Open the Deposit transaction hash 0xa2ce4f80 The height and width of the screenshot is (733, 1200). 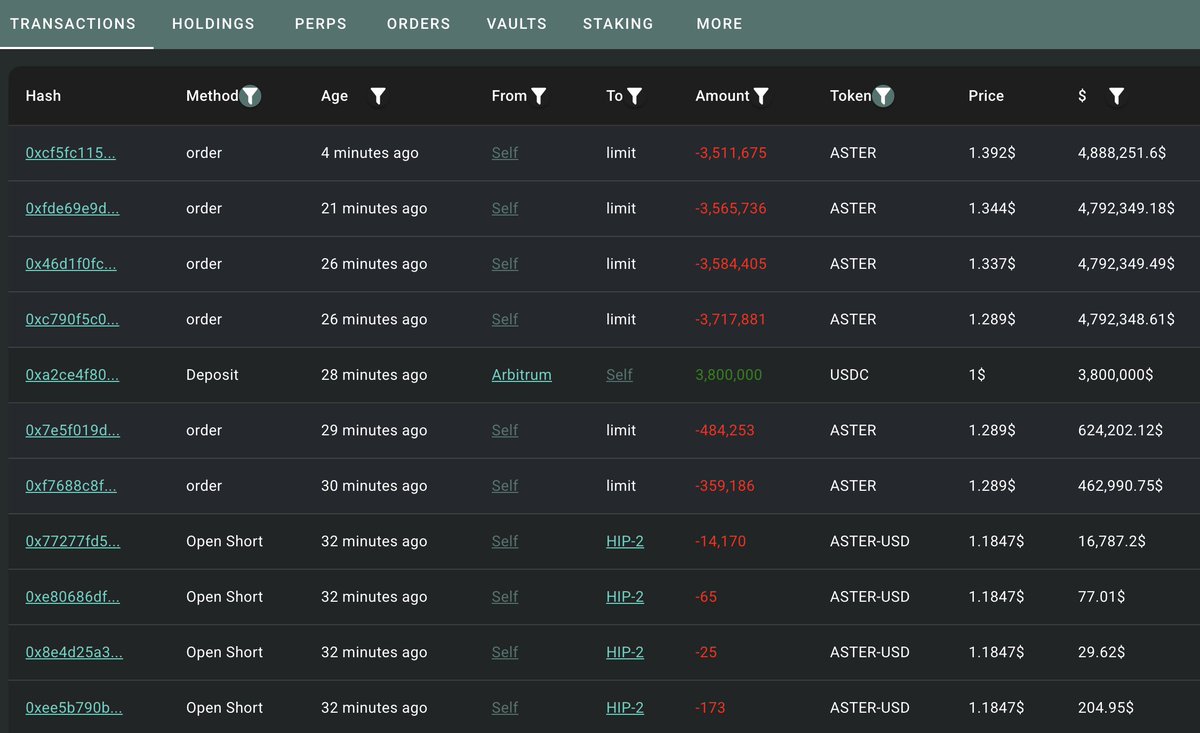point(72,375)
